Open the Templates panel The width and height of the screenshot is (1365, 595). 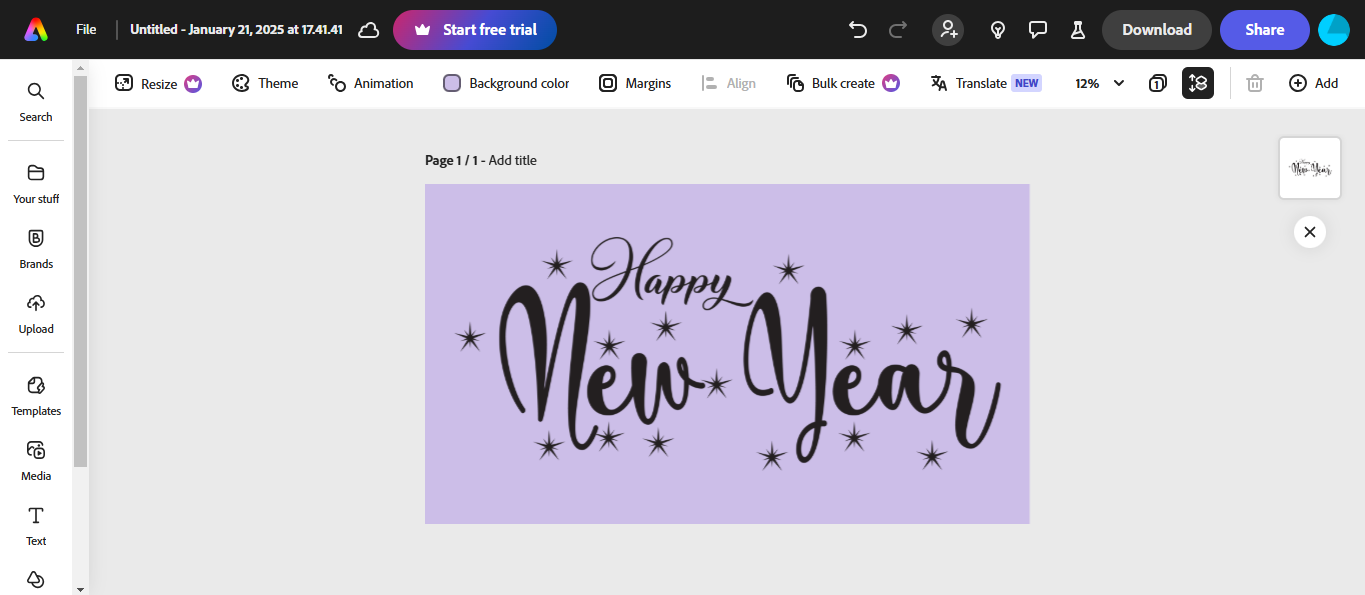pos(36,397)
